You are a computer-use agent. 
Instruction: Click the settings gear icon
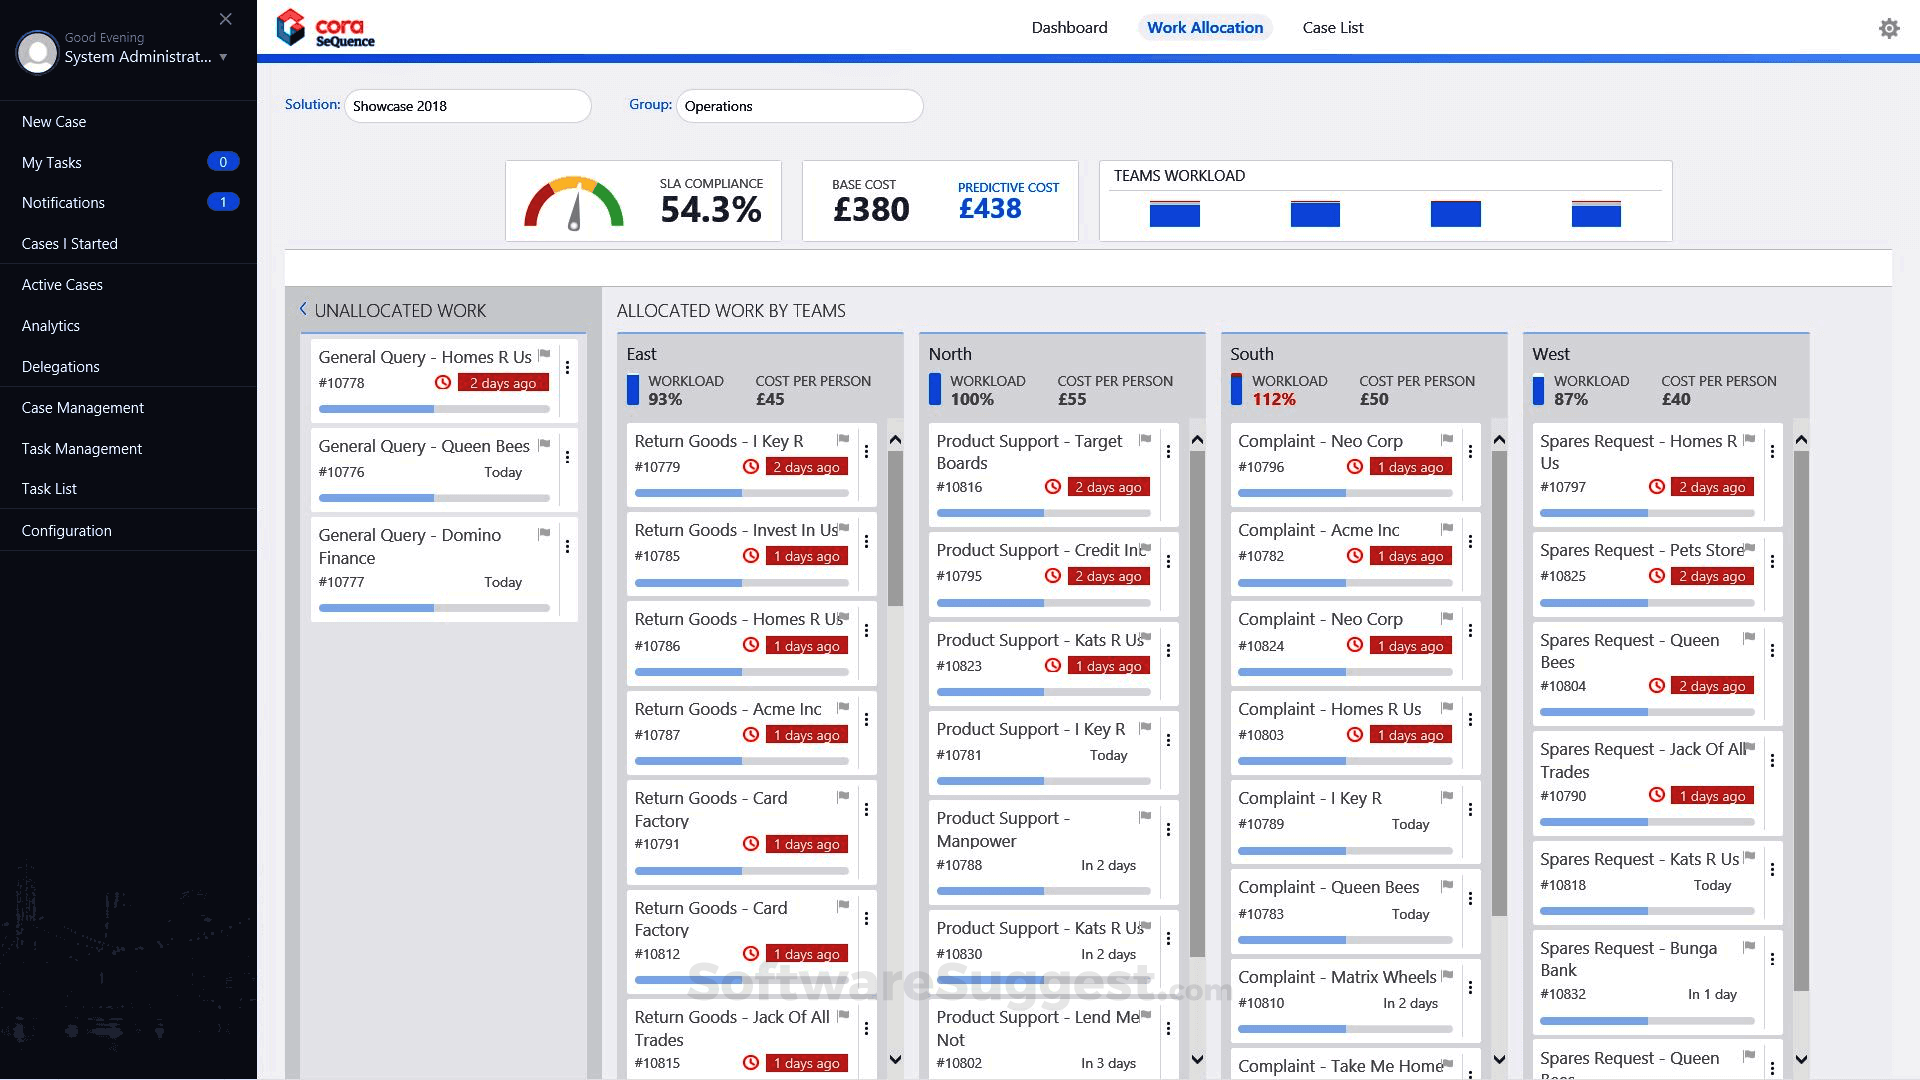[1888, 27]
